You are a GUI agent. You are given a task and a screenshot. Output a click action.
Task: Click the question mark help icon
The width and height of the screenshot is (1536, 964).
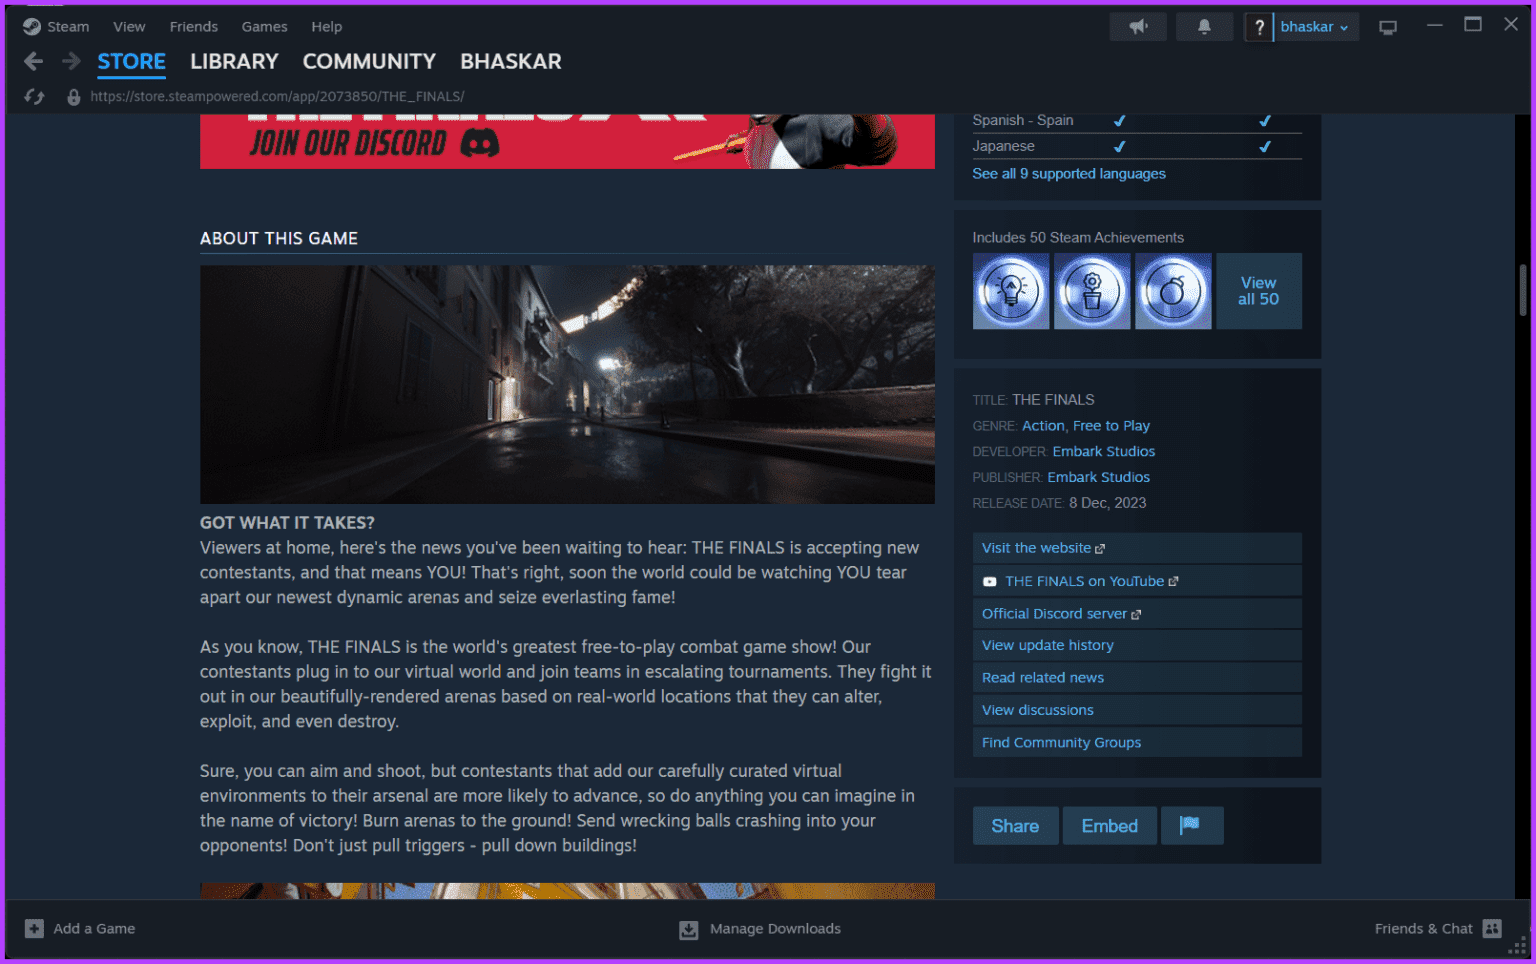click(x=1259, y=27)
